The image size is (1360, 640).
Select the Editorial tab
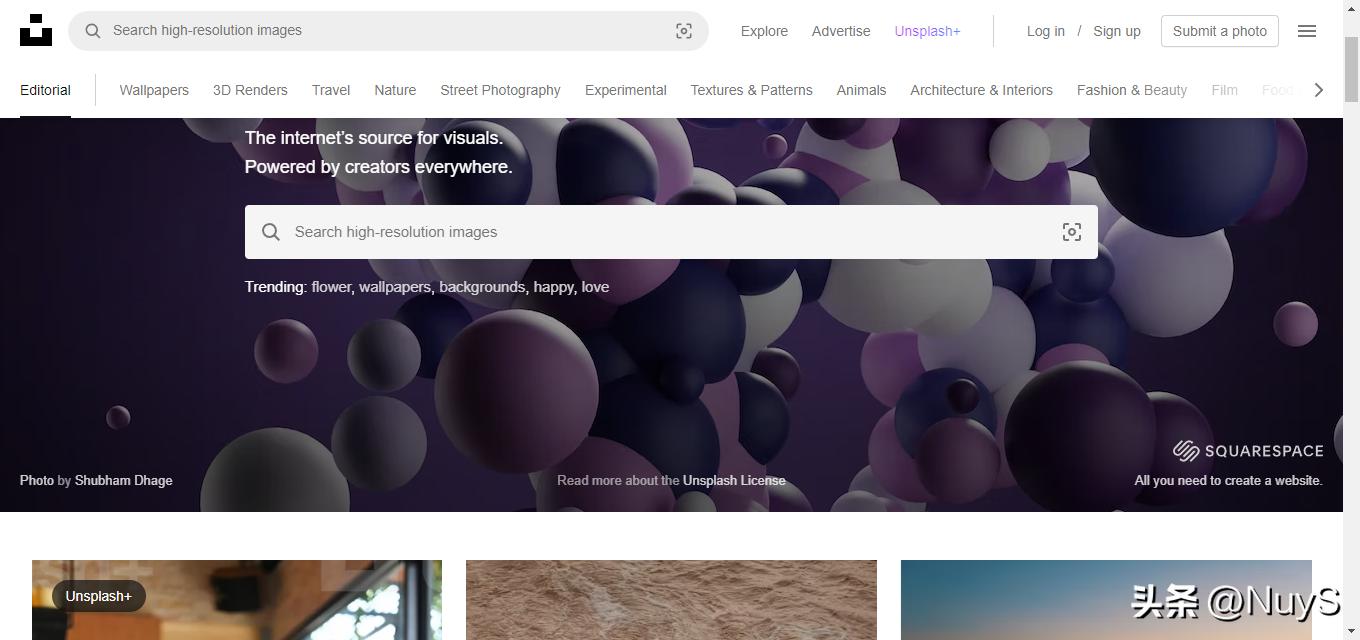point(45,90)
